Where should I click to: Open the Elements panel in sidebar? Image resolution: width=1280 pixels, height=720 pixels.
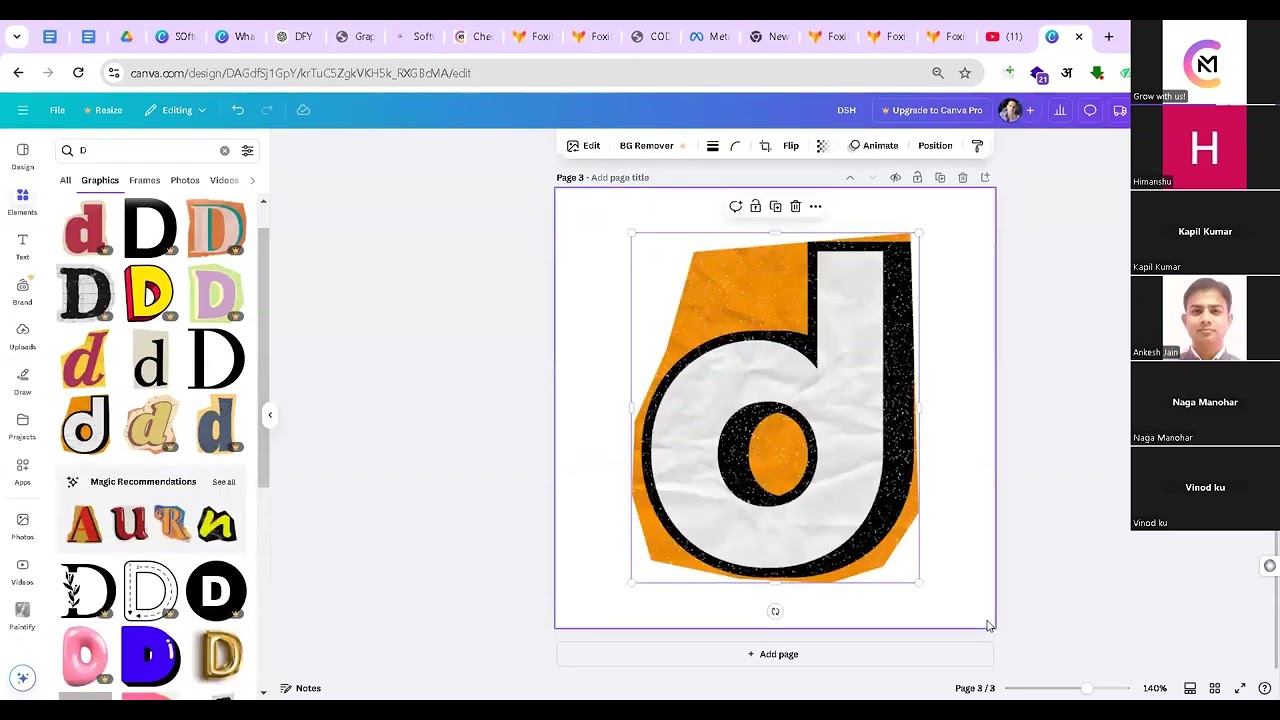pos(22,202)
